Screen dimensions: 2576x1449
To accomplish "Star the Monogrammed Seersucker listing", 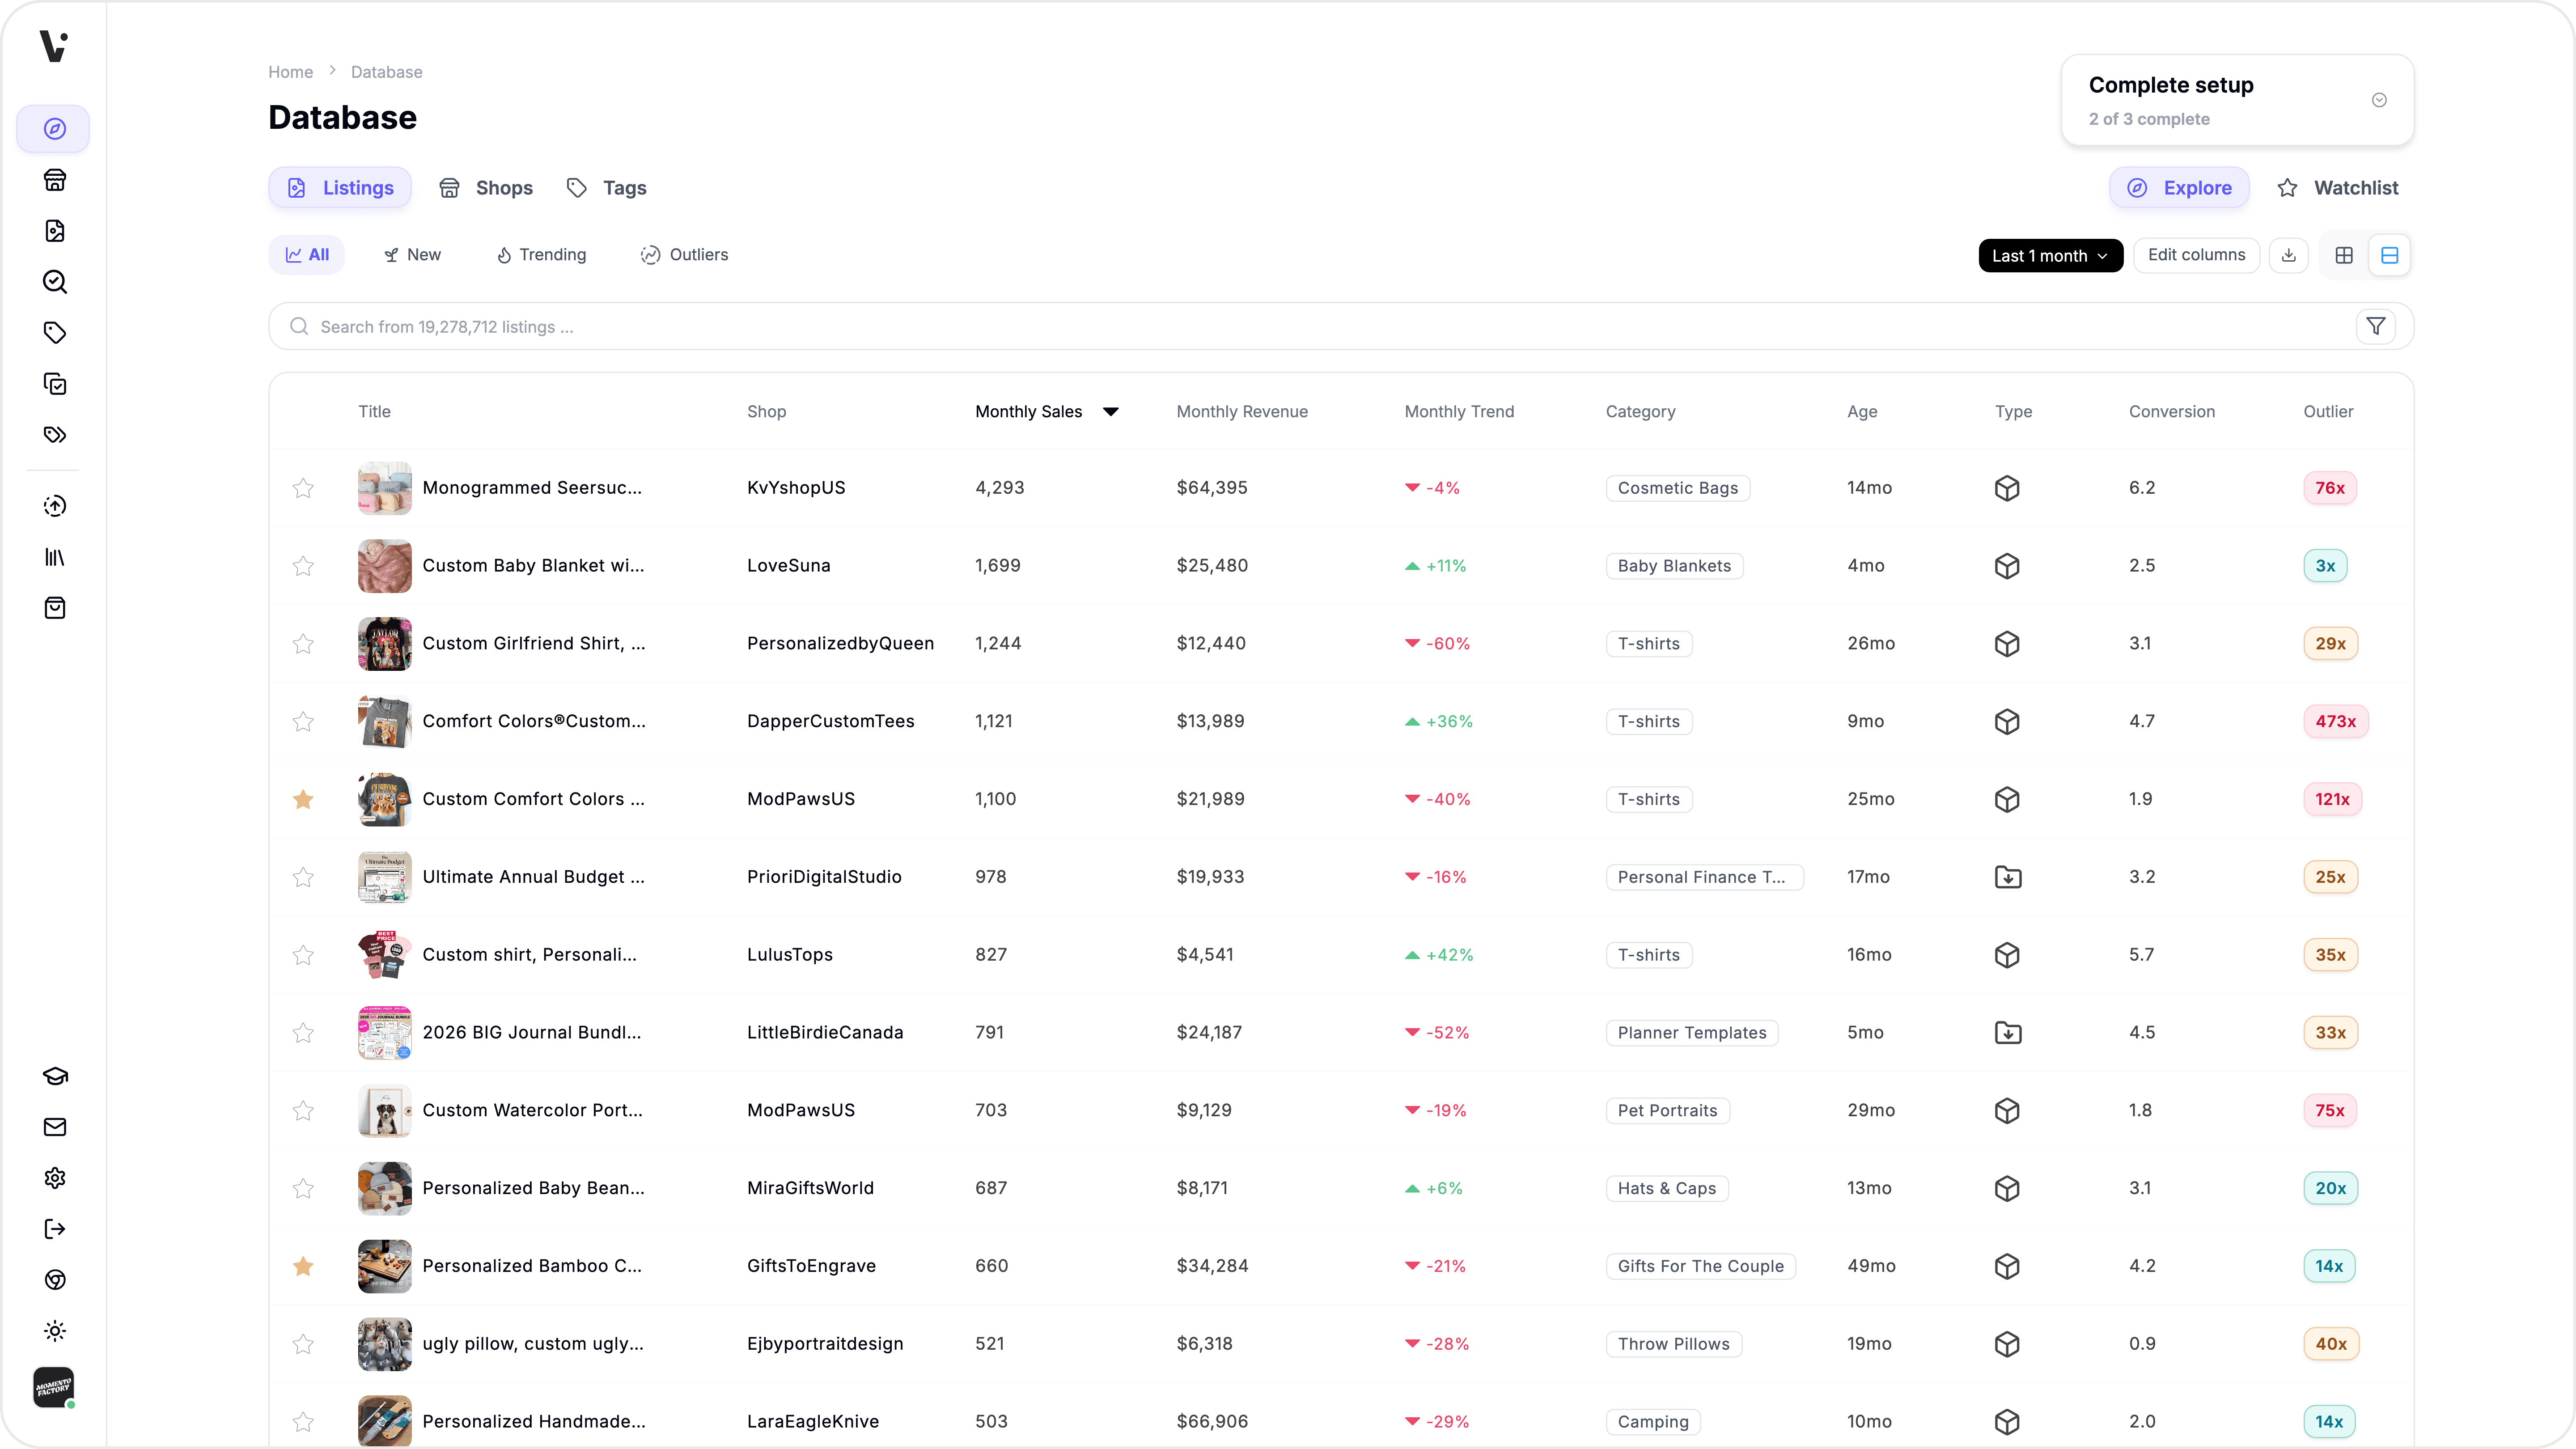I will tap(303, 488).
